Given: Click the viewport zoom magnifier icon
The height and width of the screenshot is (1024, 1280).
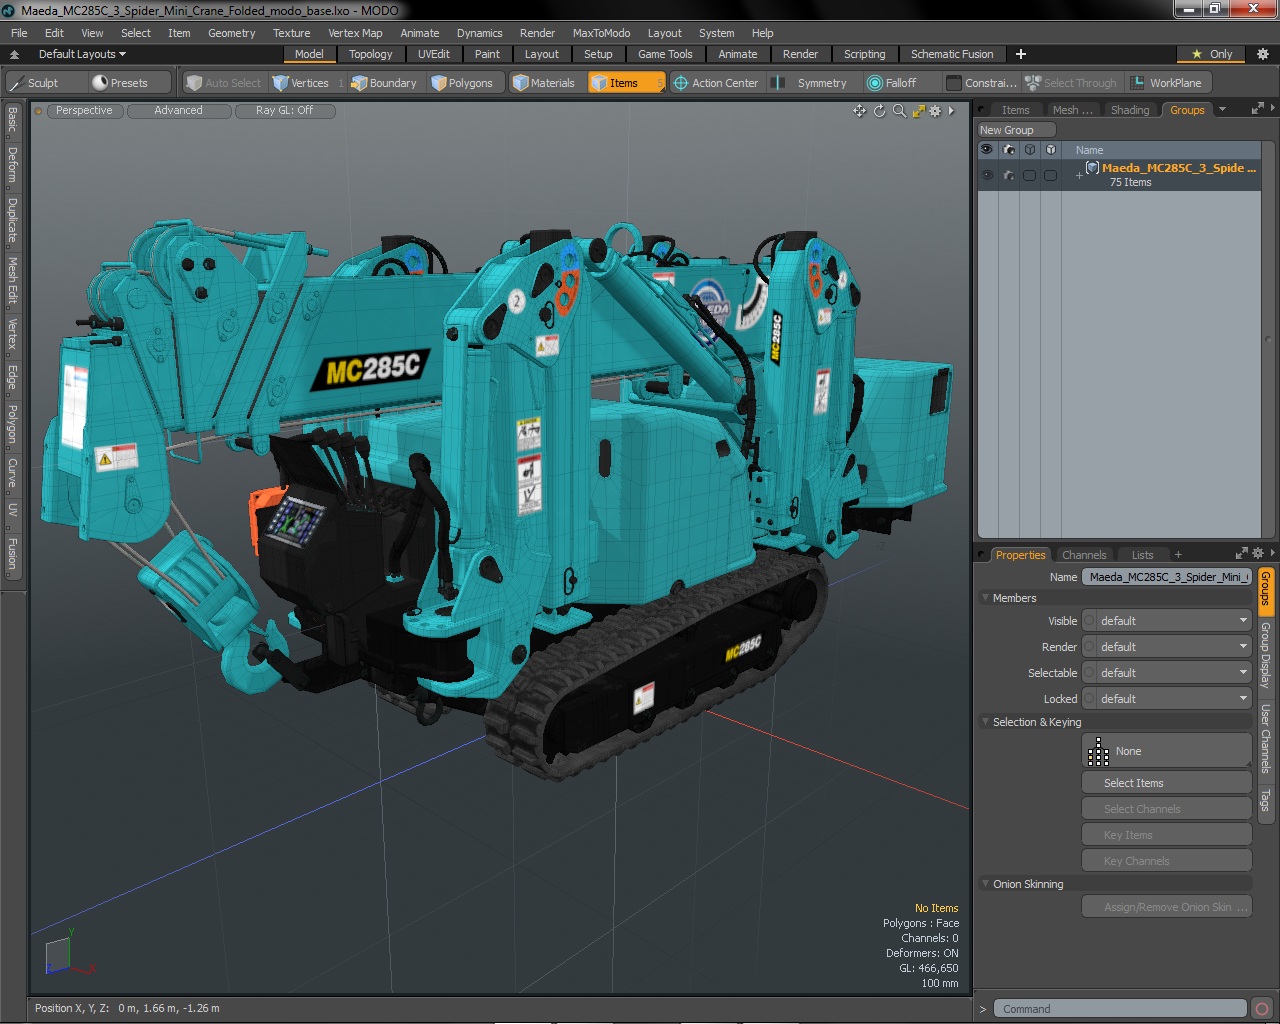Looking at the screenshot, I should coord(899,111).
